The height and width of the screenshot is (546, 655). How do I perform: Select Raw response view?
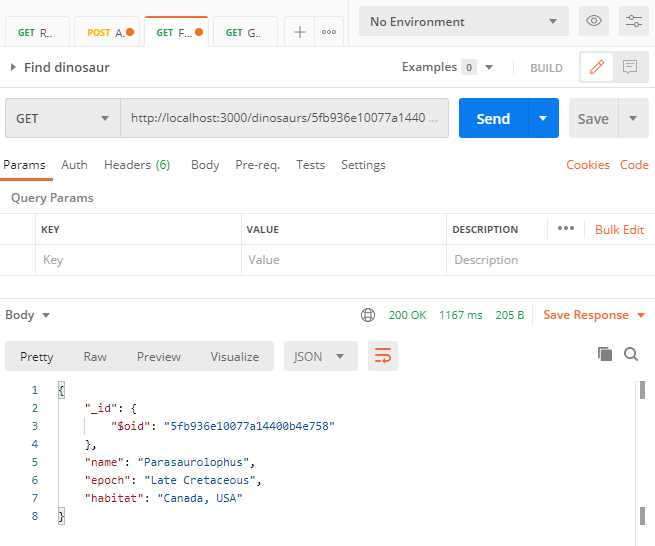(x=95, y=356)
